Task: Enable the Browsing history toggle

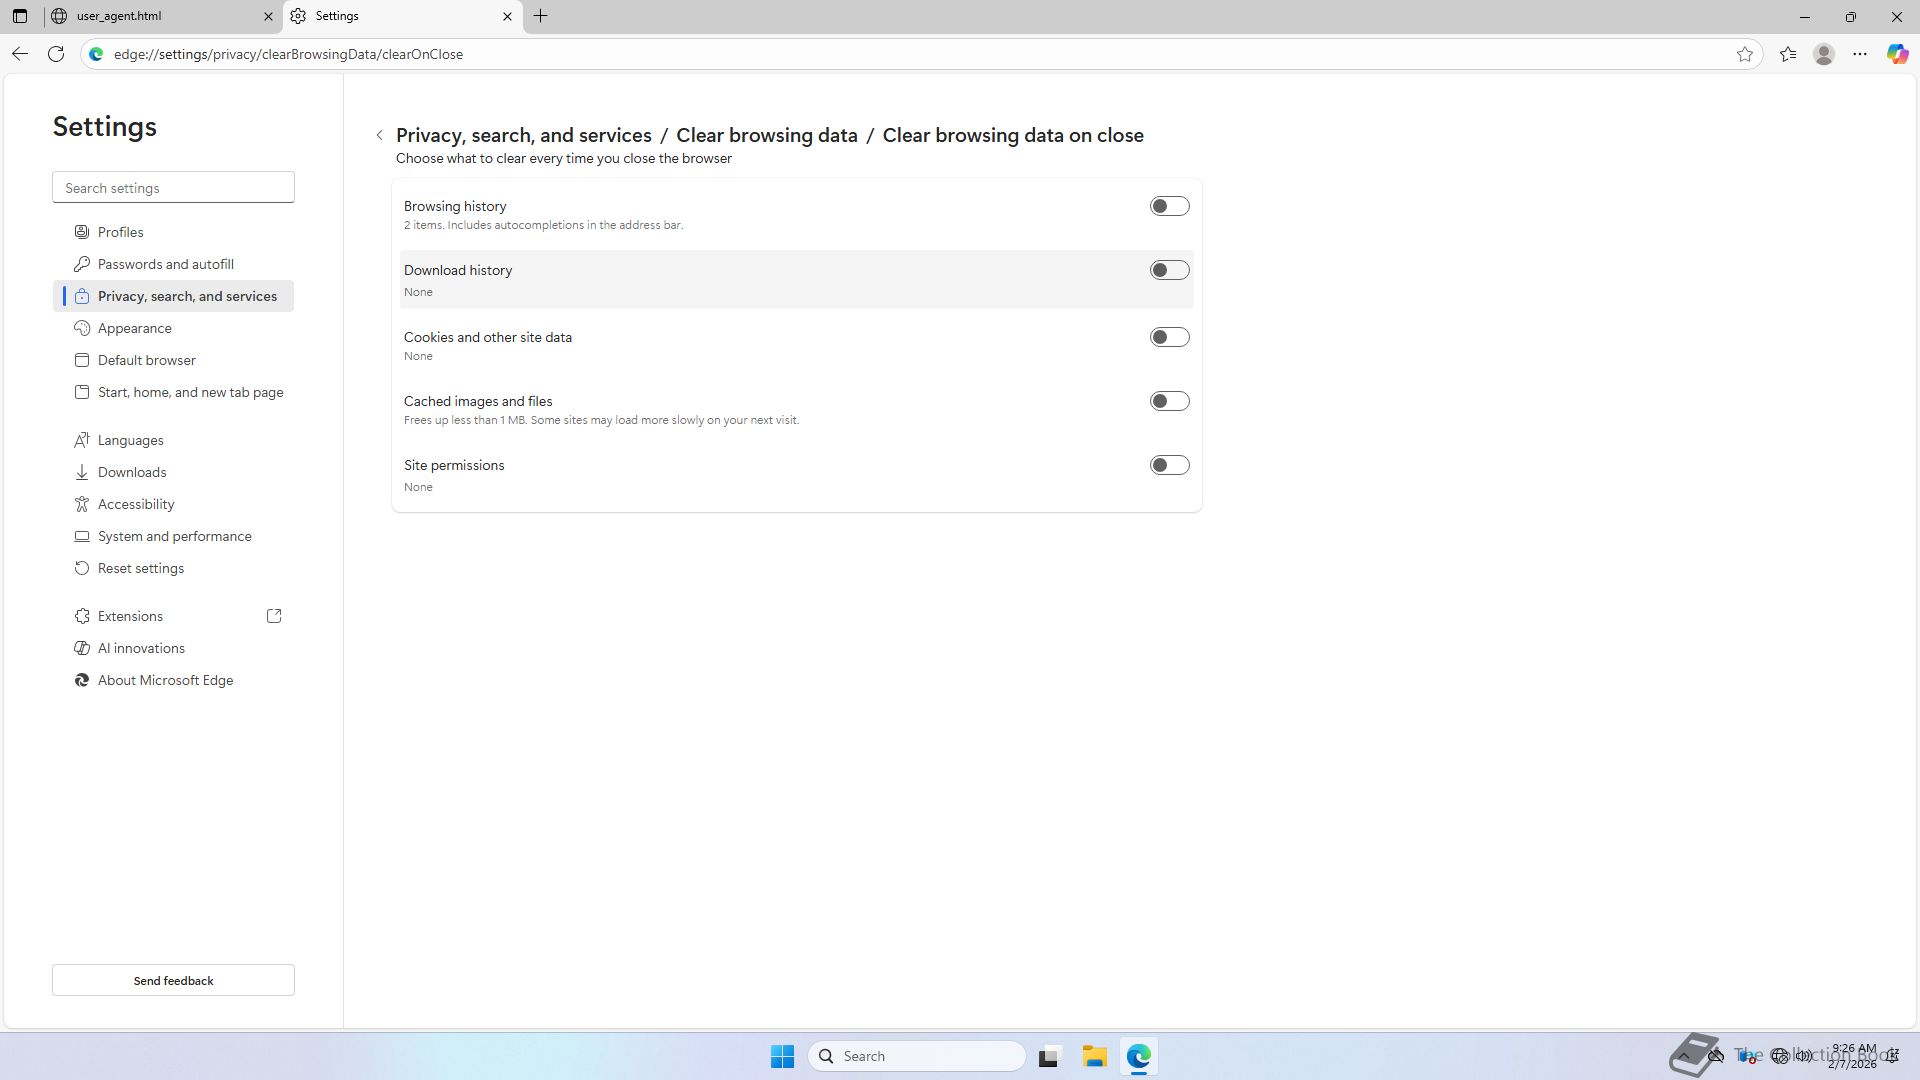Action: pyautogui.click(x=1169, y=206)
